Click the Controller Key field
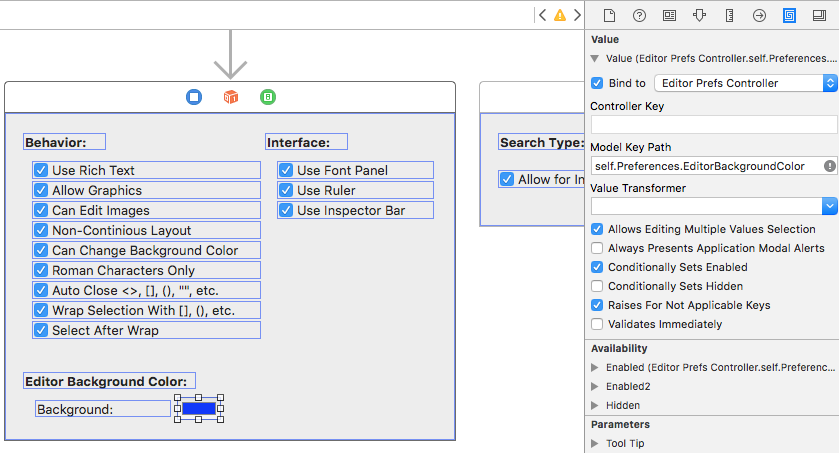Screen dimensions: 839x453 714,125
